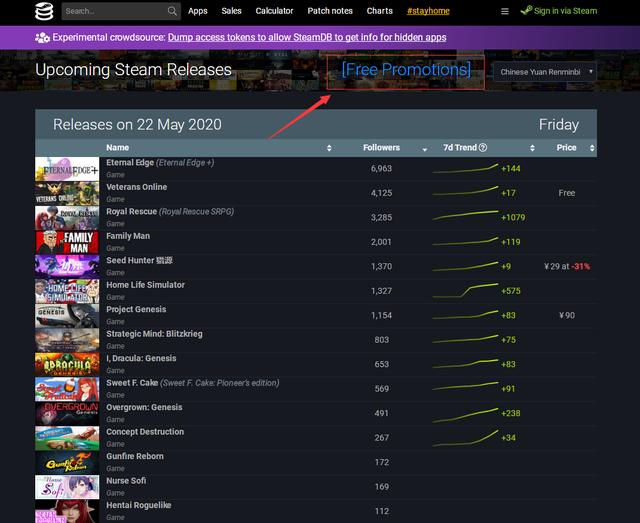The width and height of the screenshot is (640, 523).
Task: Click the Nurse Sofi title
Action: pyautogui.click(x=126, y=481)
